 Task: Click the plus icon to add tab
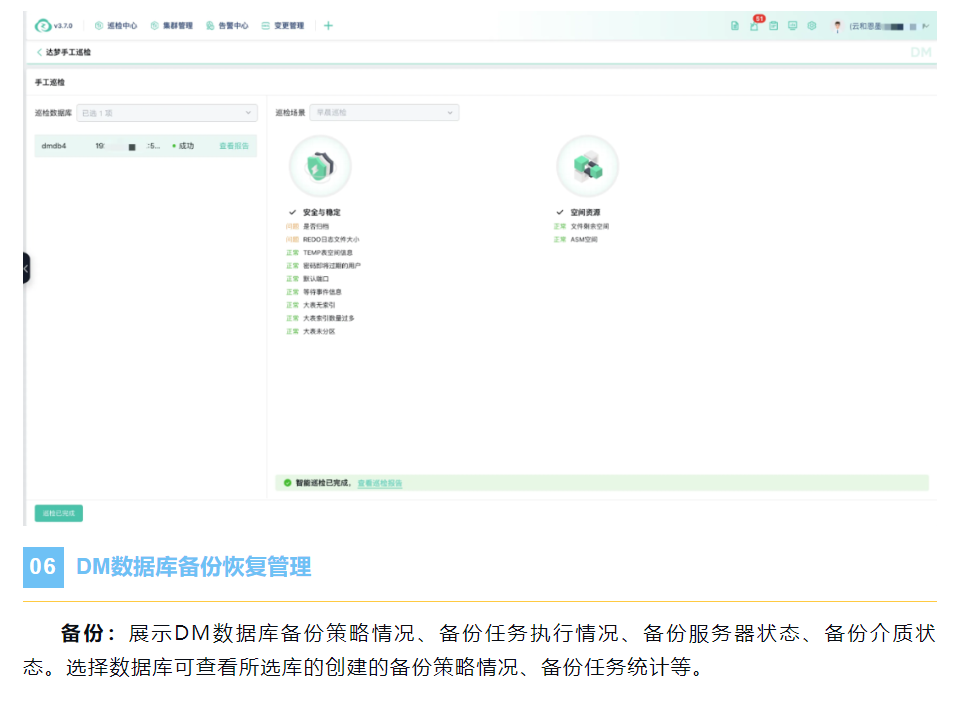[328, 26]
